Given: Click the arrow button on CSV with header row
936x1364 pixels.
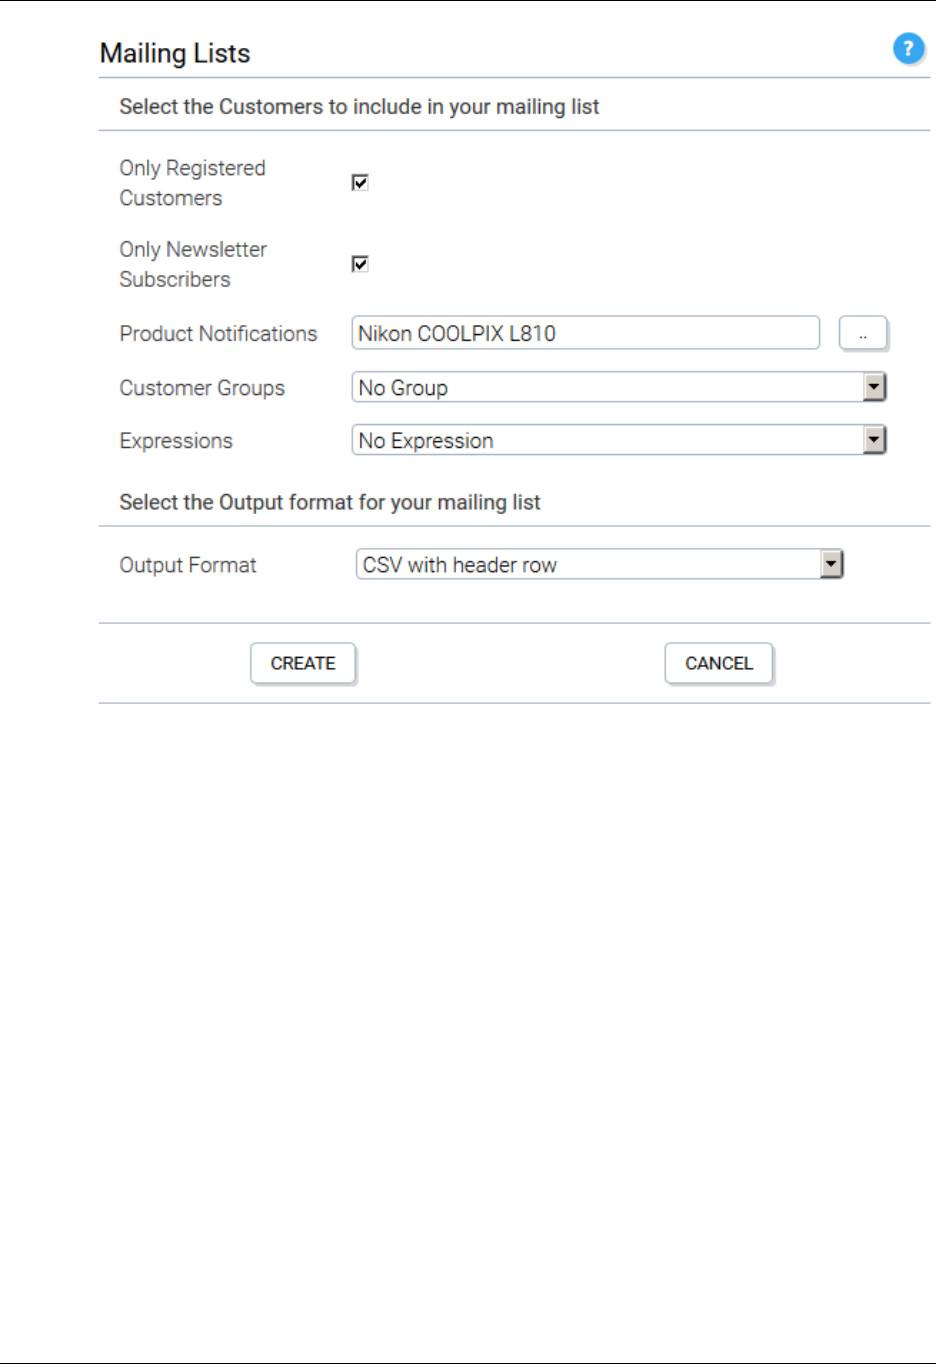Looking at the screenshot, I should [831, 564].
